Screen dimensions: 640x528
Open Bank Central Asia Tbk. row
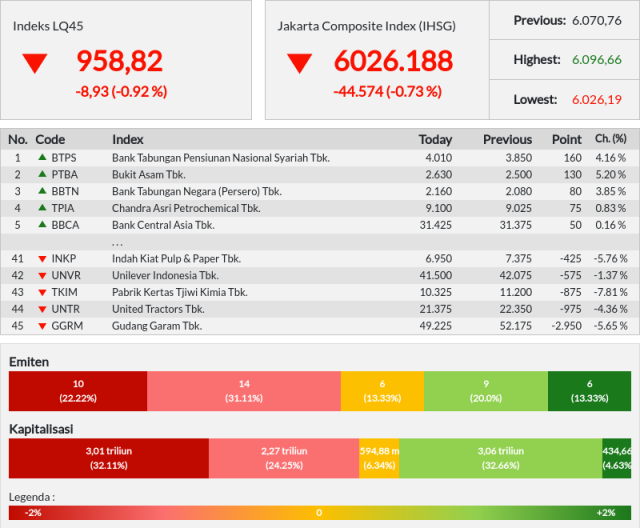320,225
